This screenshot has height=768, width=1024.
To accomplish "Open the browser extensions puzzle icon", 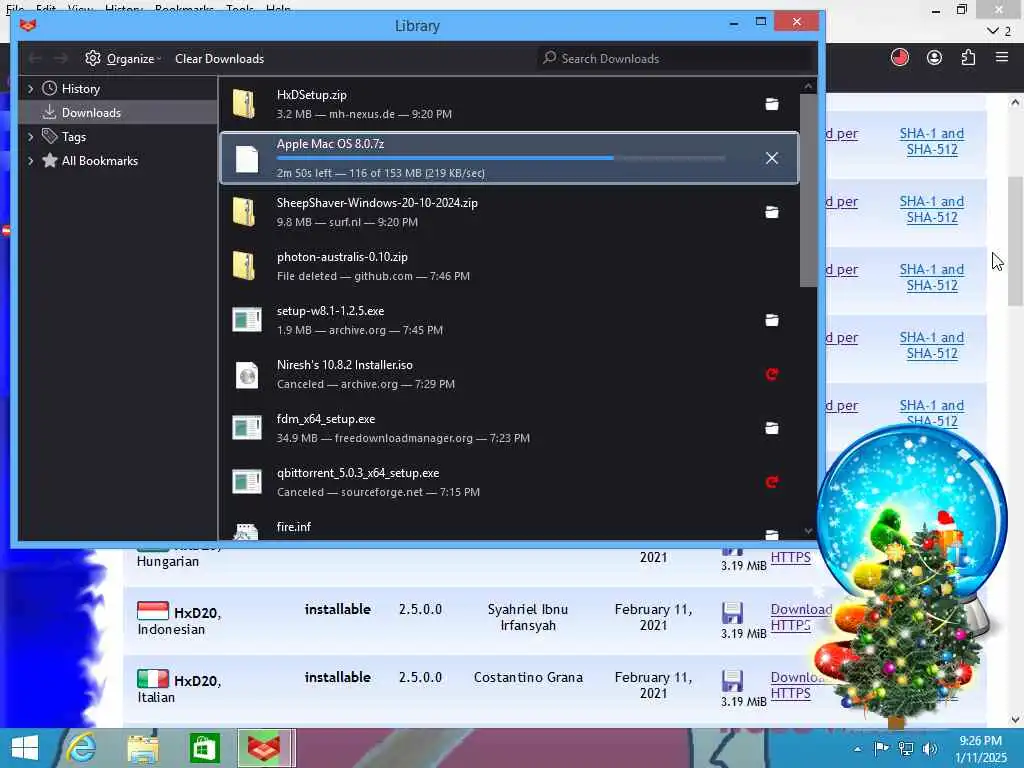I will point(968,57).
